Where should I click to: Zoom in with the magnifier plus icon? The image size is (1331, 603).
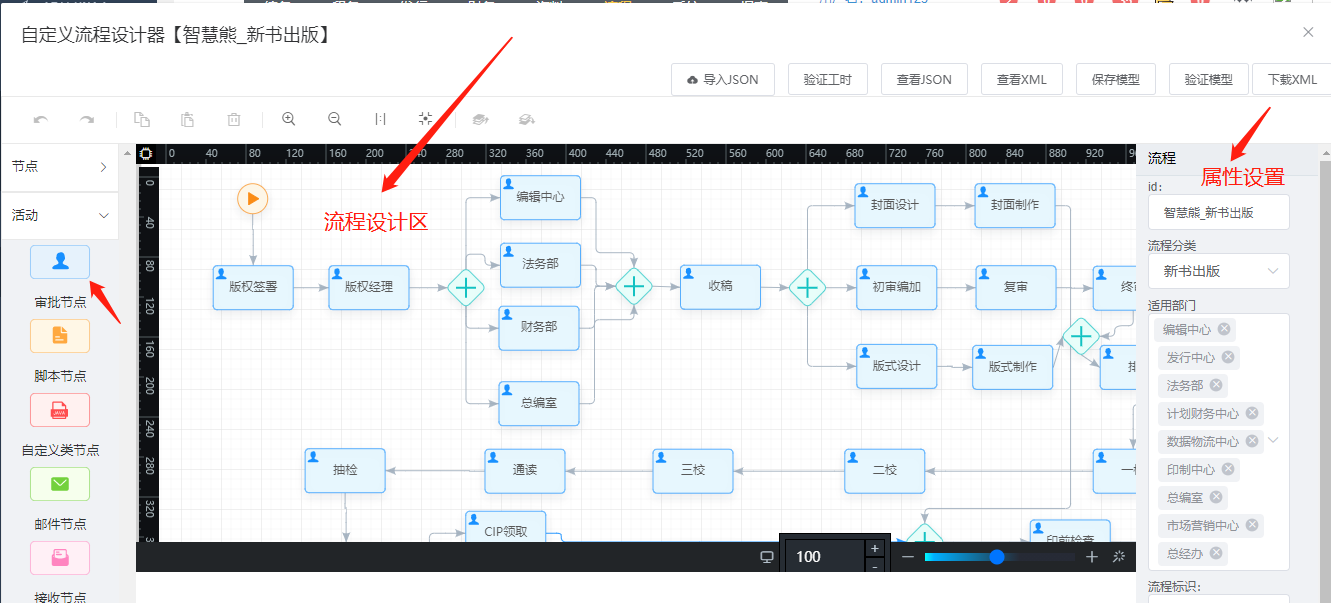(x=289, y=119)
